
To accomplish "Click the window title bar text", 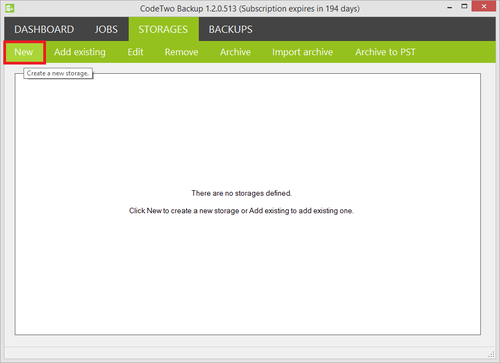I will 250,9.
